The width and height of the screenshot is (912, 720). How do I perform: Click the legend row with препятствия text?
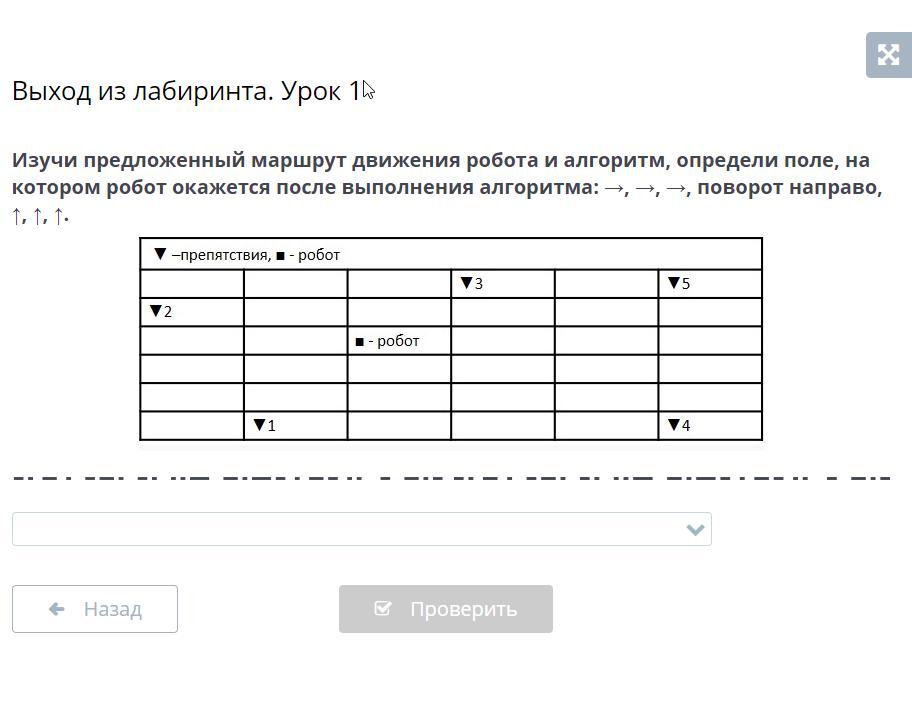pos(451,254)
